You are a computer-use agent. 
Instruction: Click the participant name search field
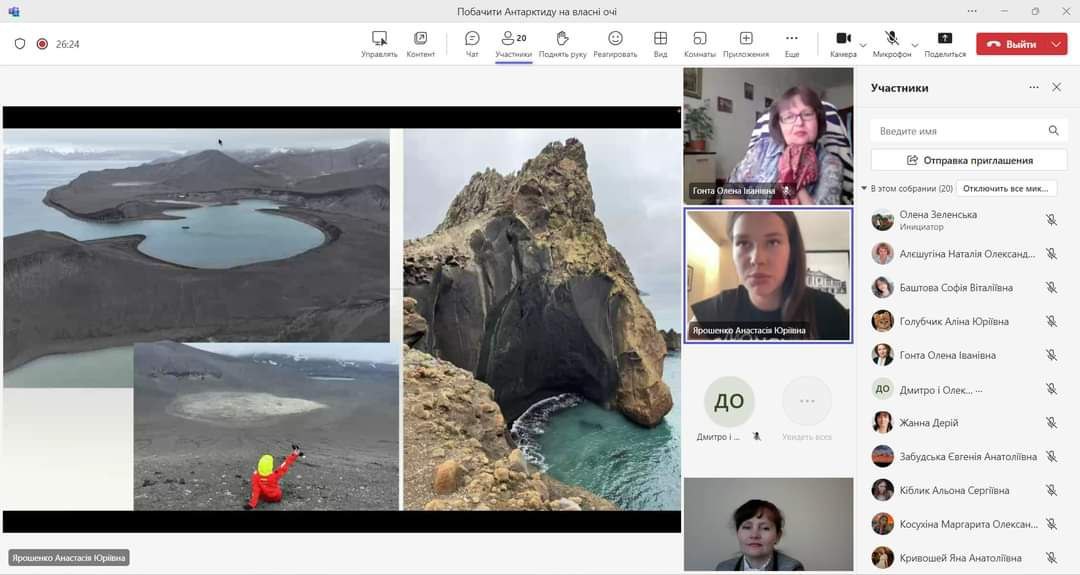click(960, 131)
